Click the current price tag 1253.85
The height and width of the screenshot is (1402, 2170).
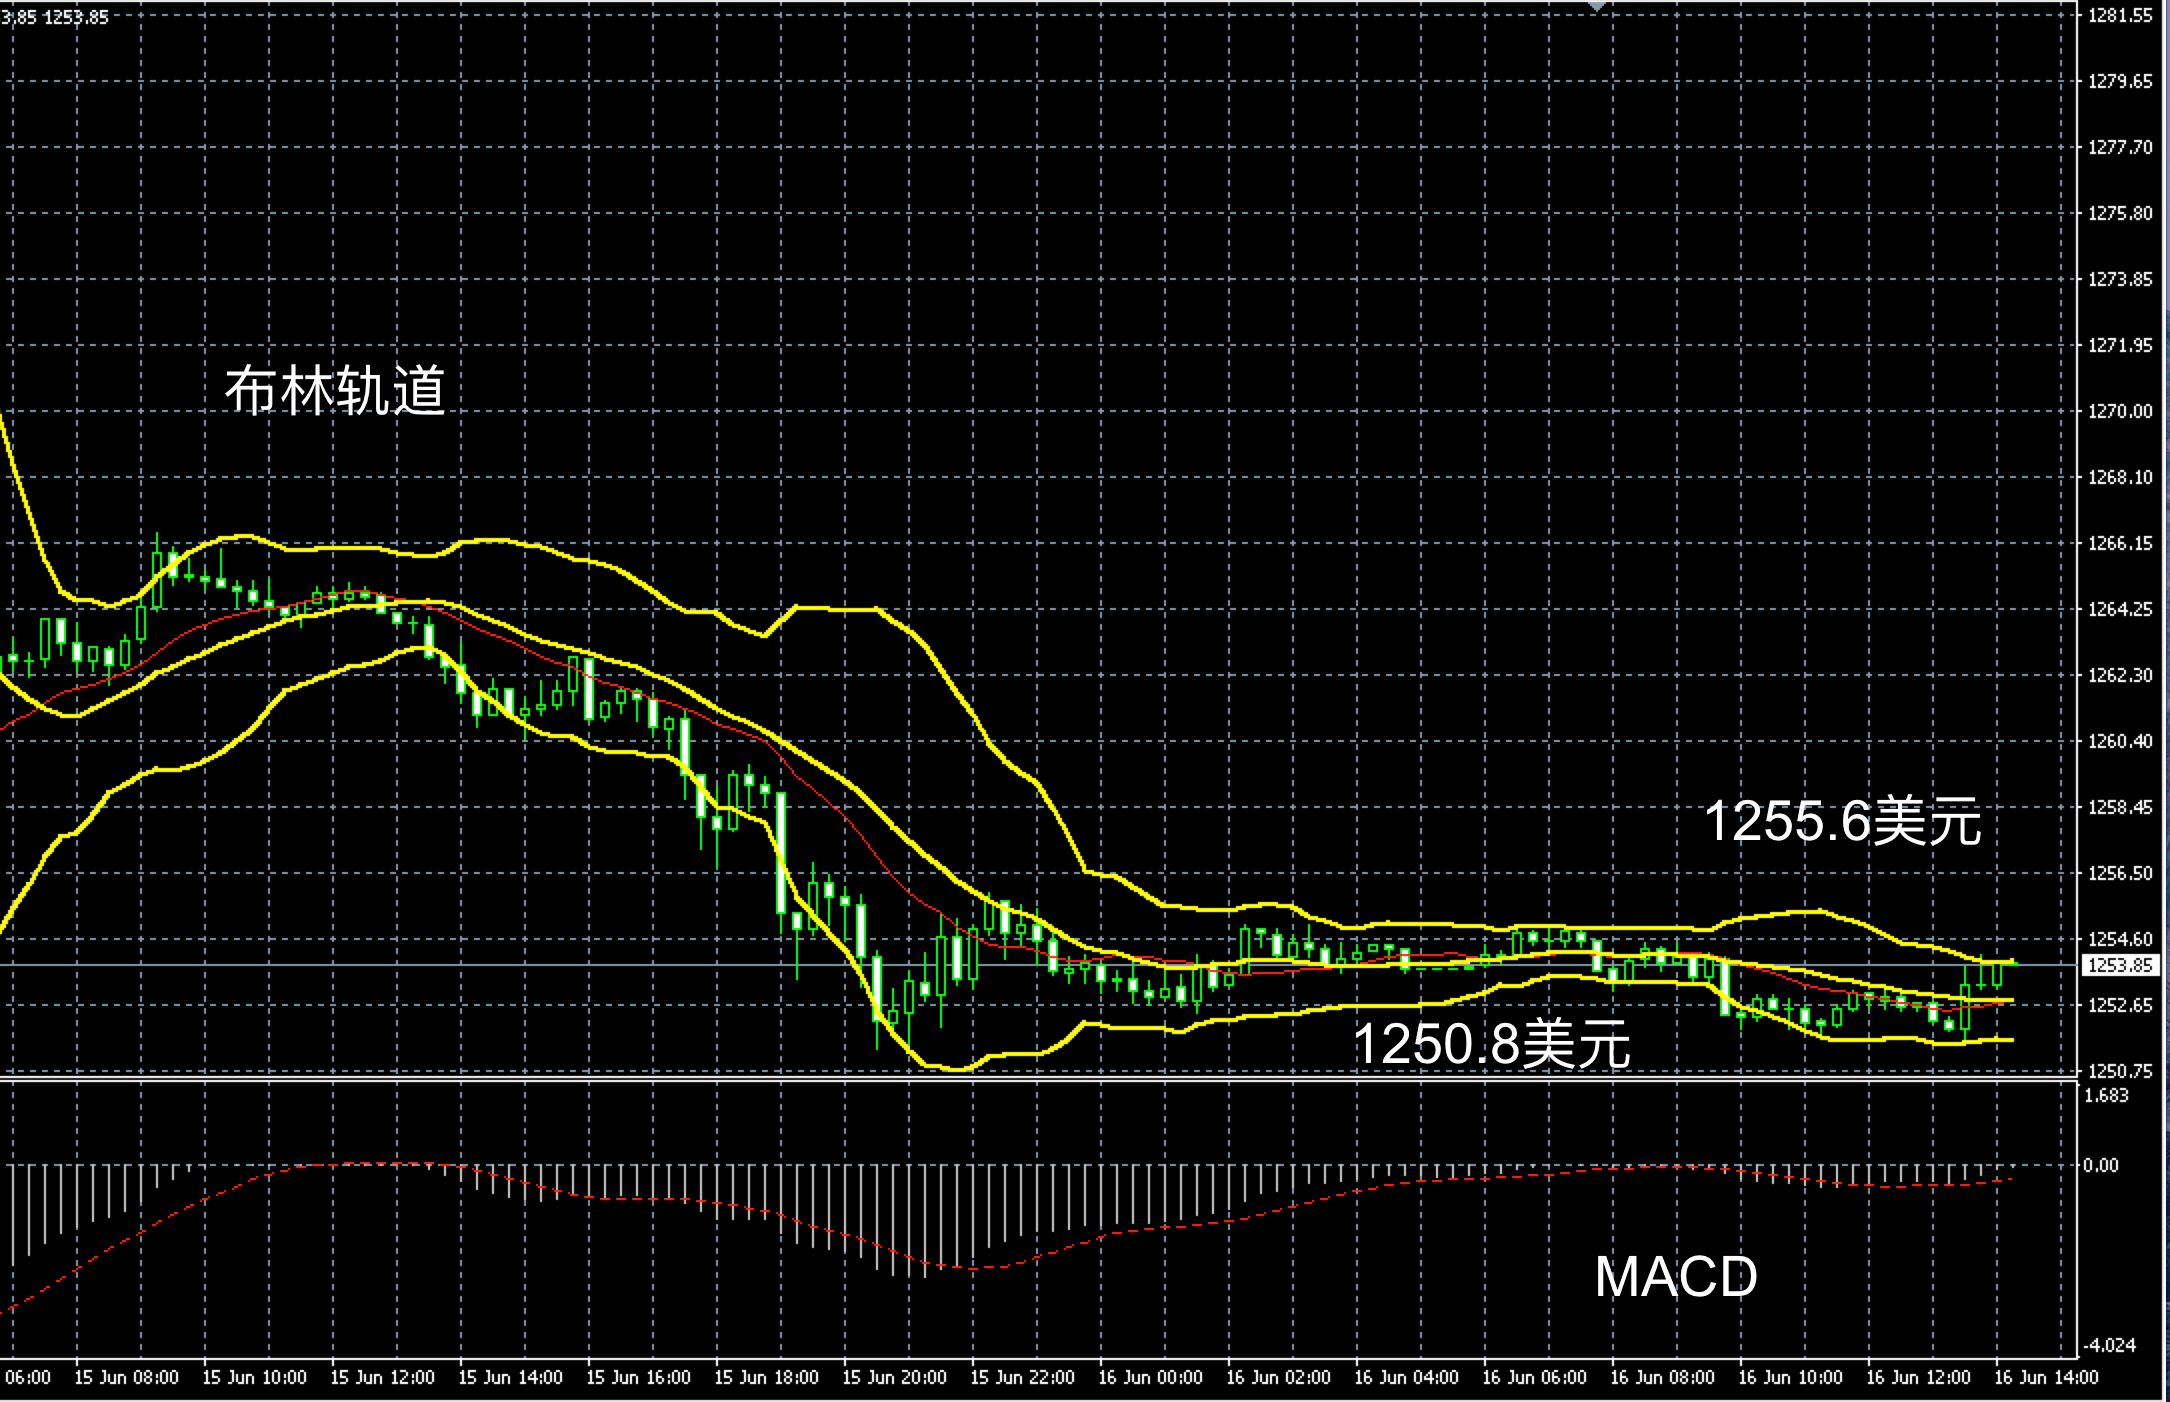coord(2120,965)
